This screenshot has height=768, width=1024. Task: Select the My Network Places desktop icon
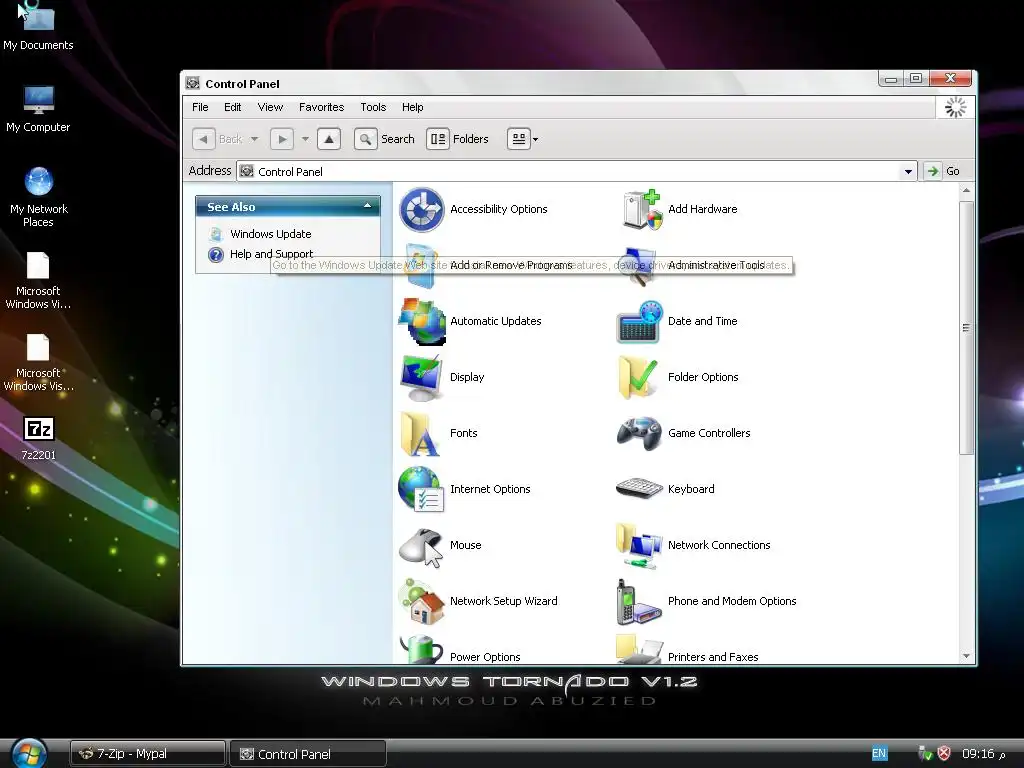pos(39,197)
